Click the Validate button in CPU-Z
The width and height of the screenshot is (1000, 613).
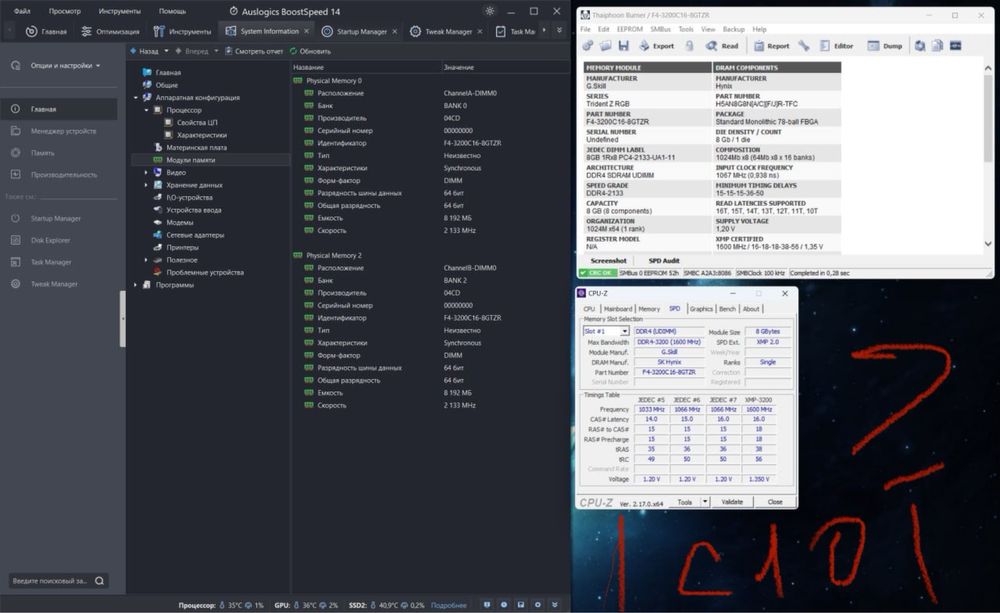(x=732, y=502)
